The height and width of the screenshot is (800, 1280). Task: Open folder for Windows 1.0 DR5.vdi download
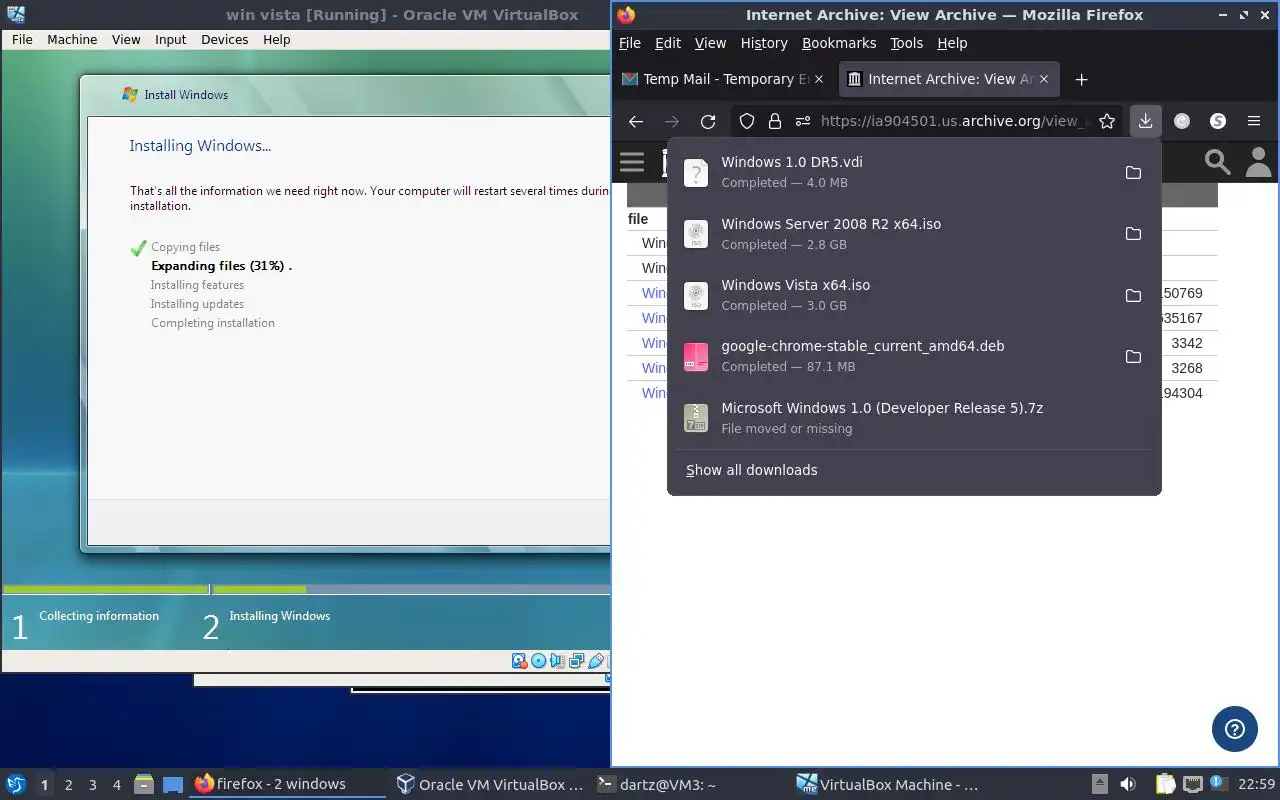click(x=1133, y=172)
